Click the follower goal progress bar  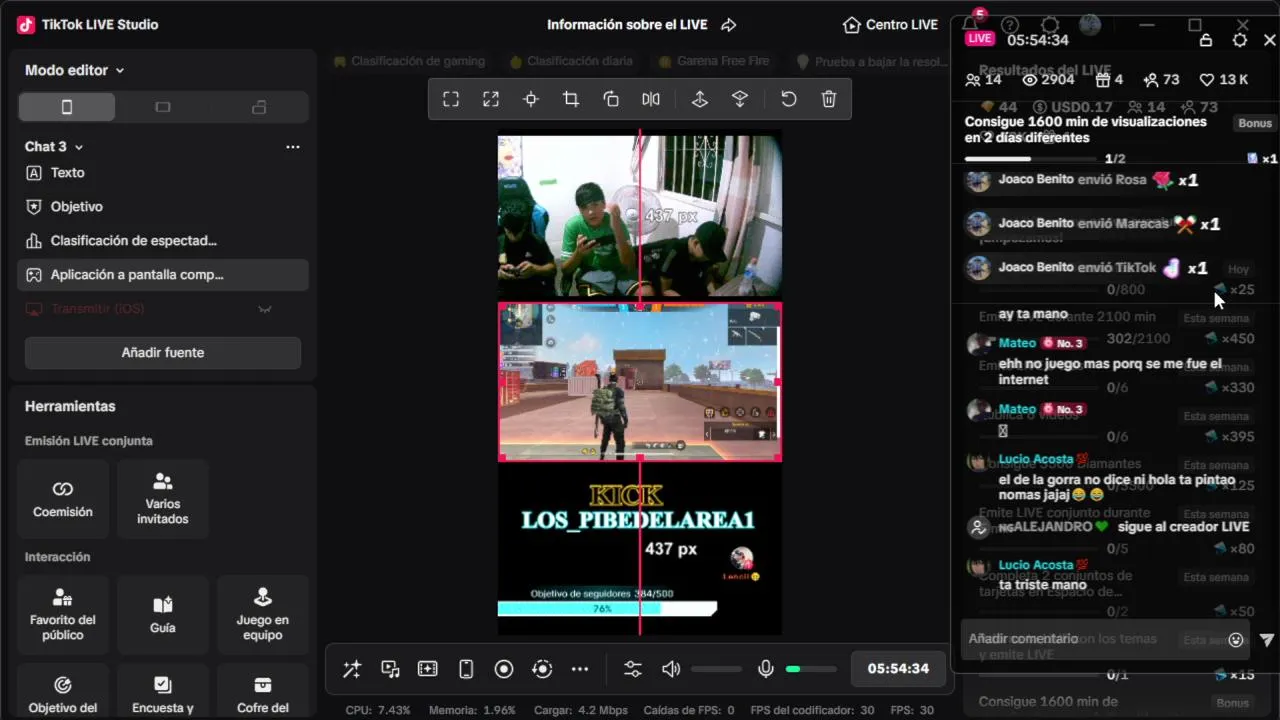click(607, 608)
